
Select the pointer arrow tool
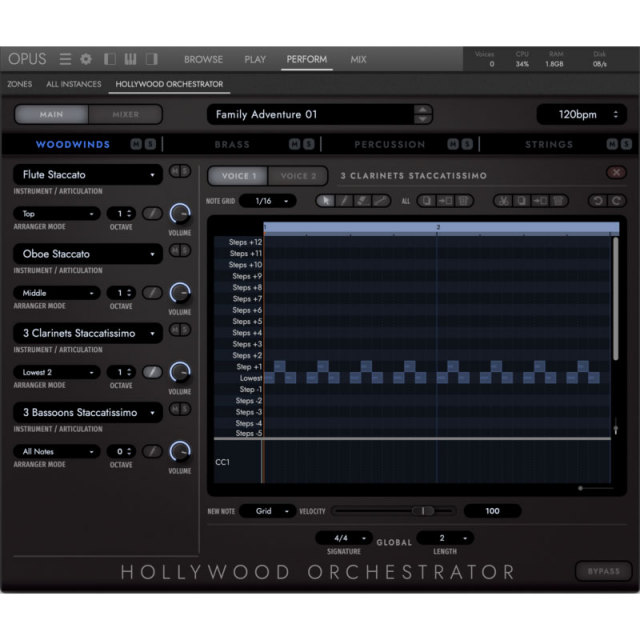[326, 201]
